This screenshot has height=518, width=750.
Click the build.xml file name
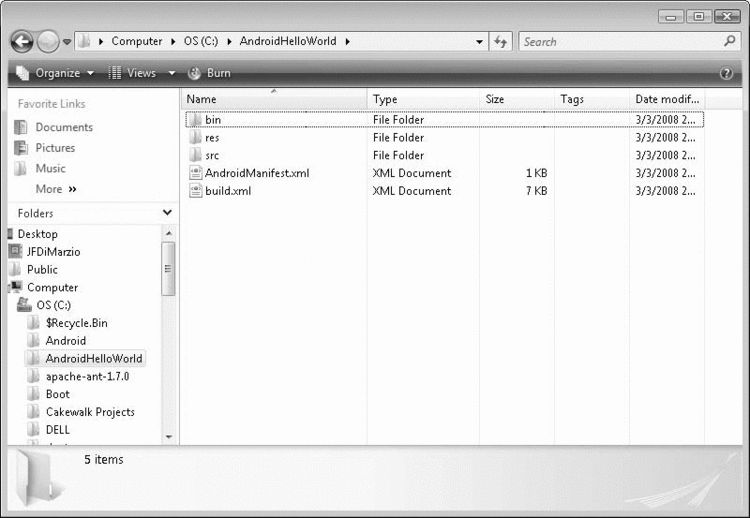point(228,191)
